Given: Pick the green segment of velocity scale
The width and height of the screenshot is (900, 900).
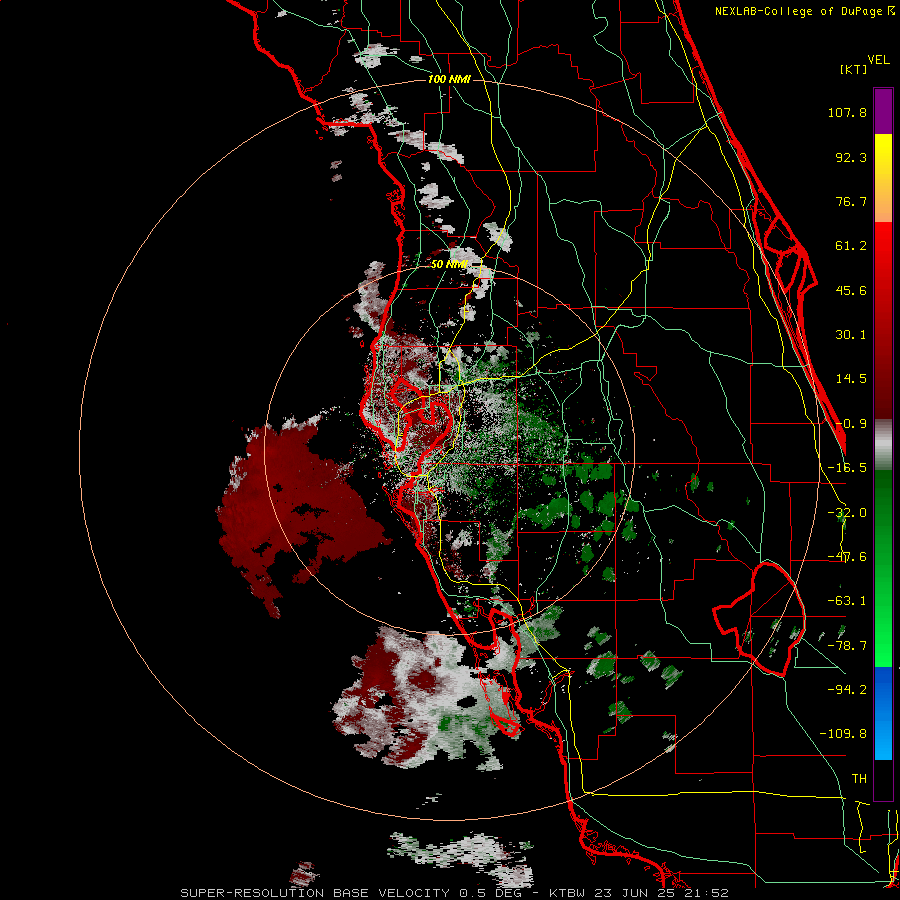Looking at the screenshot, I should click(883, 568).
